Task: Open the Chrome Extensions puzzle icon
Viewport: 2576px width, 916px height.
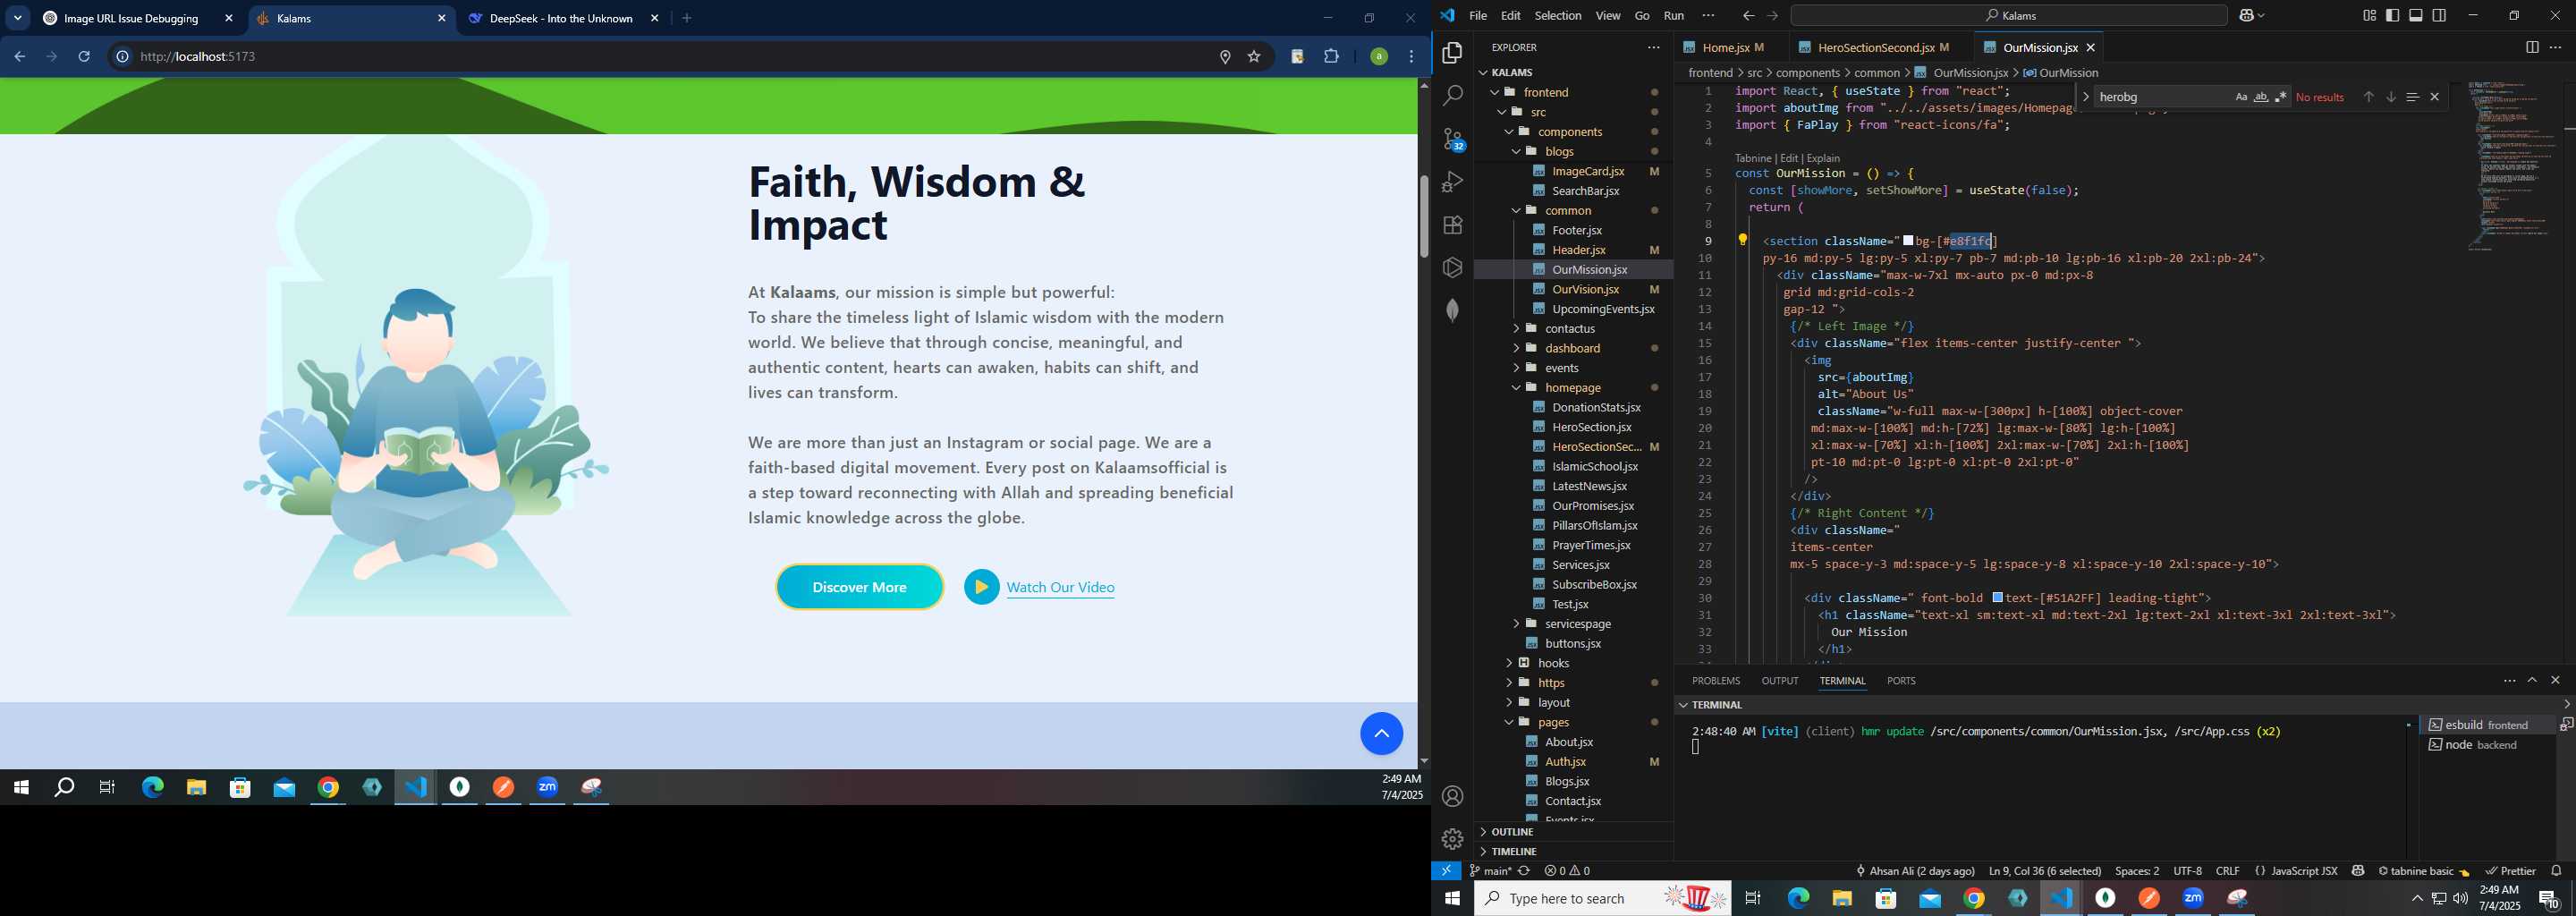Action: point(1331,57)
